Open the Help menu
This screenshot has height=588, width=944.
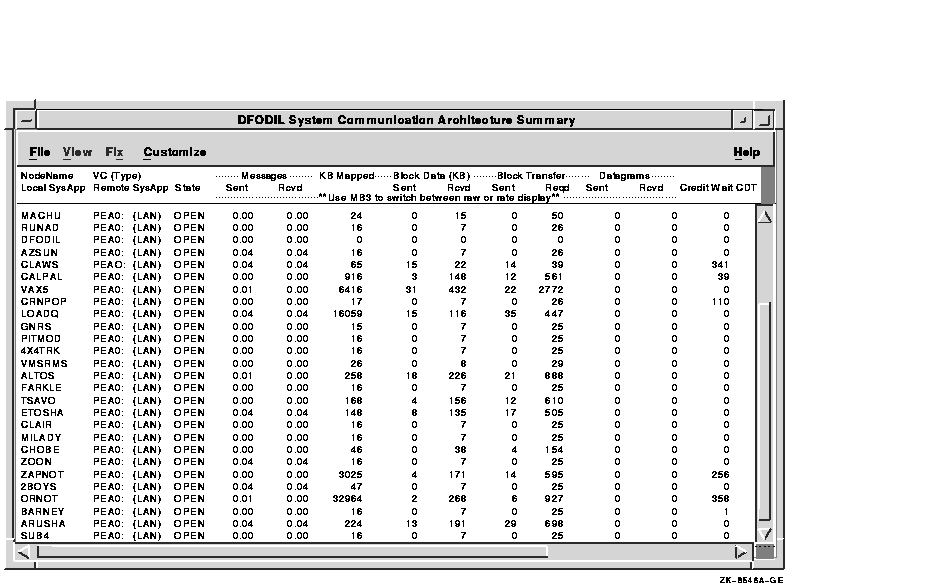tap(746, 153)
